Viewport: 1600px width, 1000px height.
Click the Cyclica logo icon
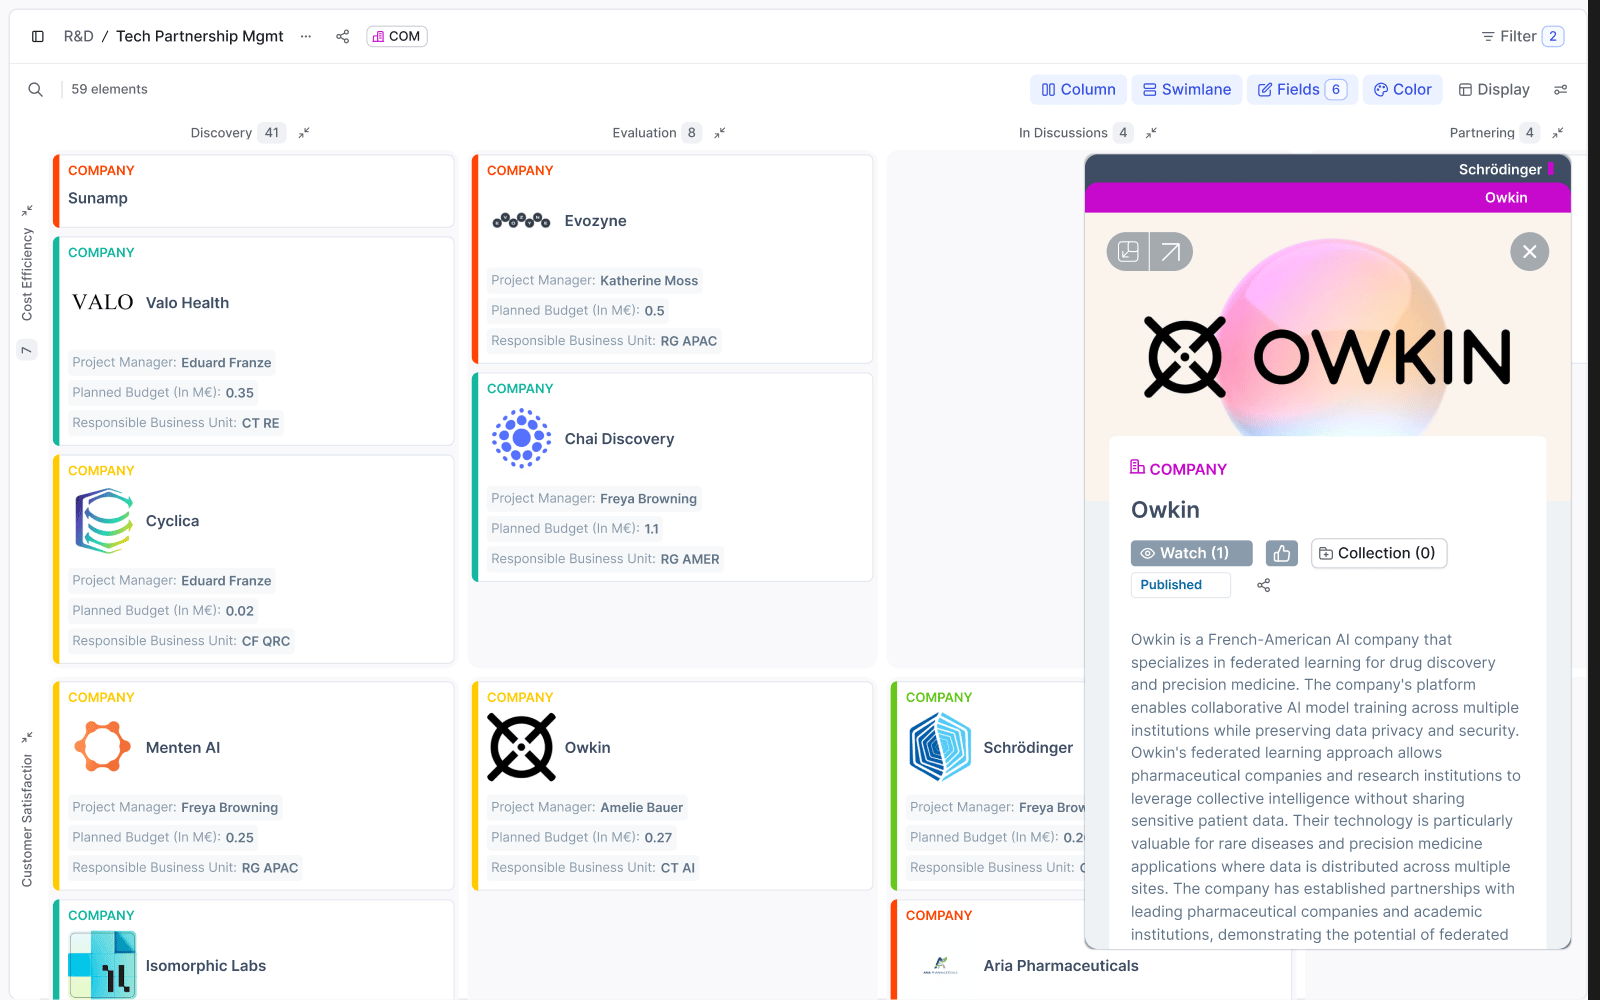pyautogui.click(x=103, y=521)
